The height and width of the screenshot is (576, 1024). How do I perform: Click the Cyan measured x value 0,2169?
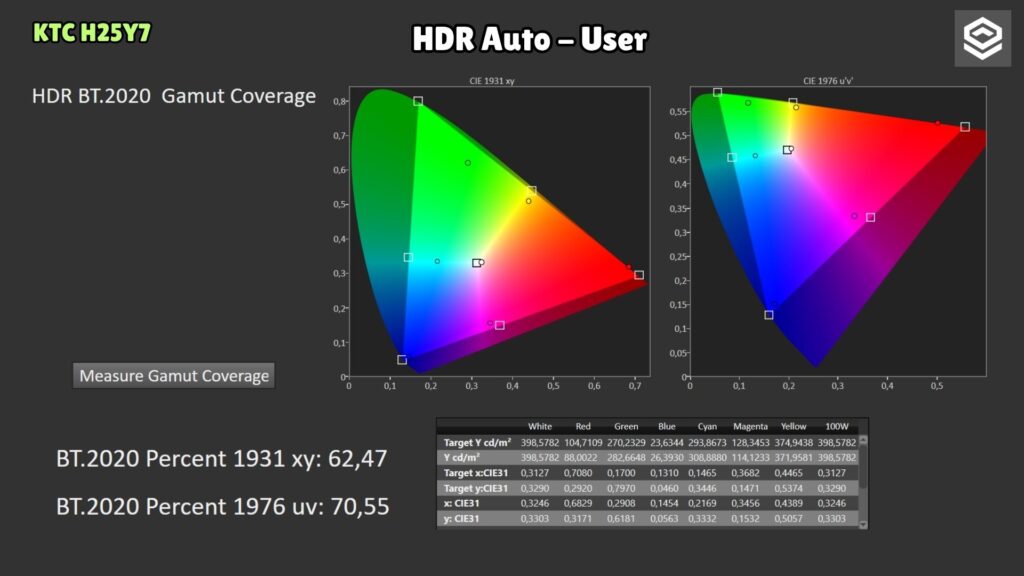pos(702,503)
